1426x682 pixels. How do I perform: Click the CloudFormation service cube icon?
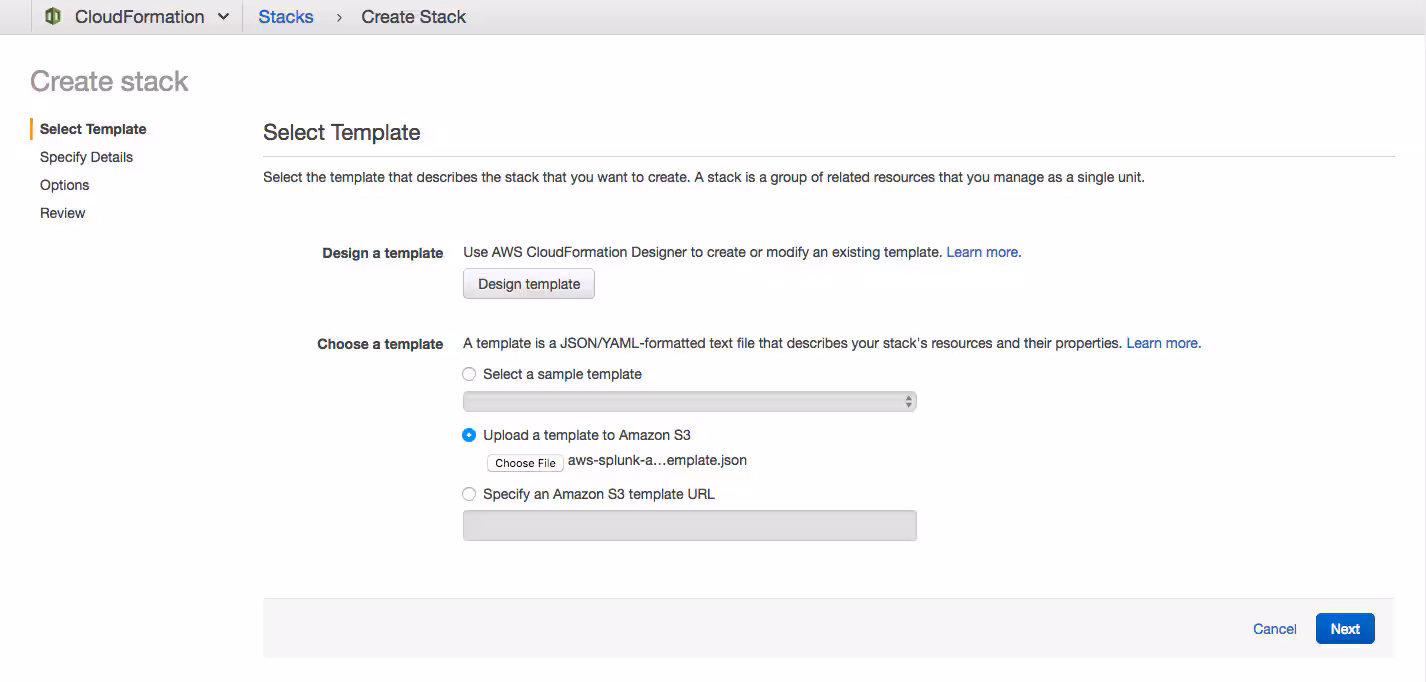(x=53, y=17)
